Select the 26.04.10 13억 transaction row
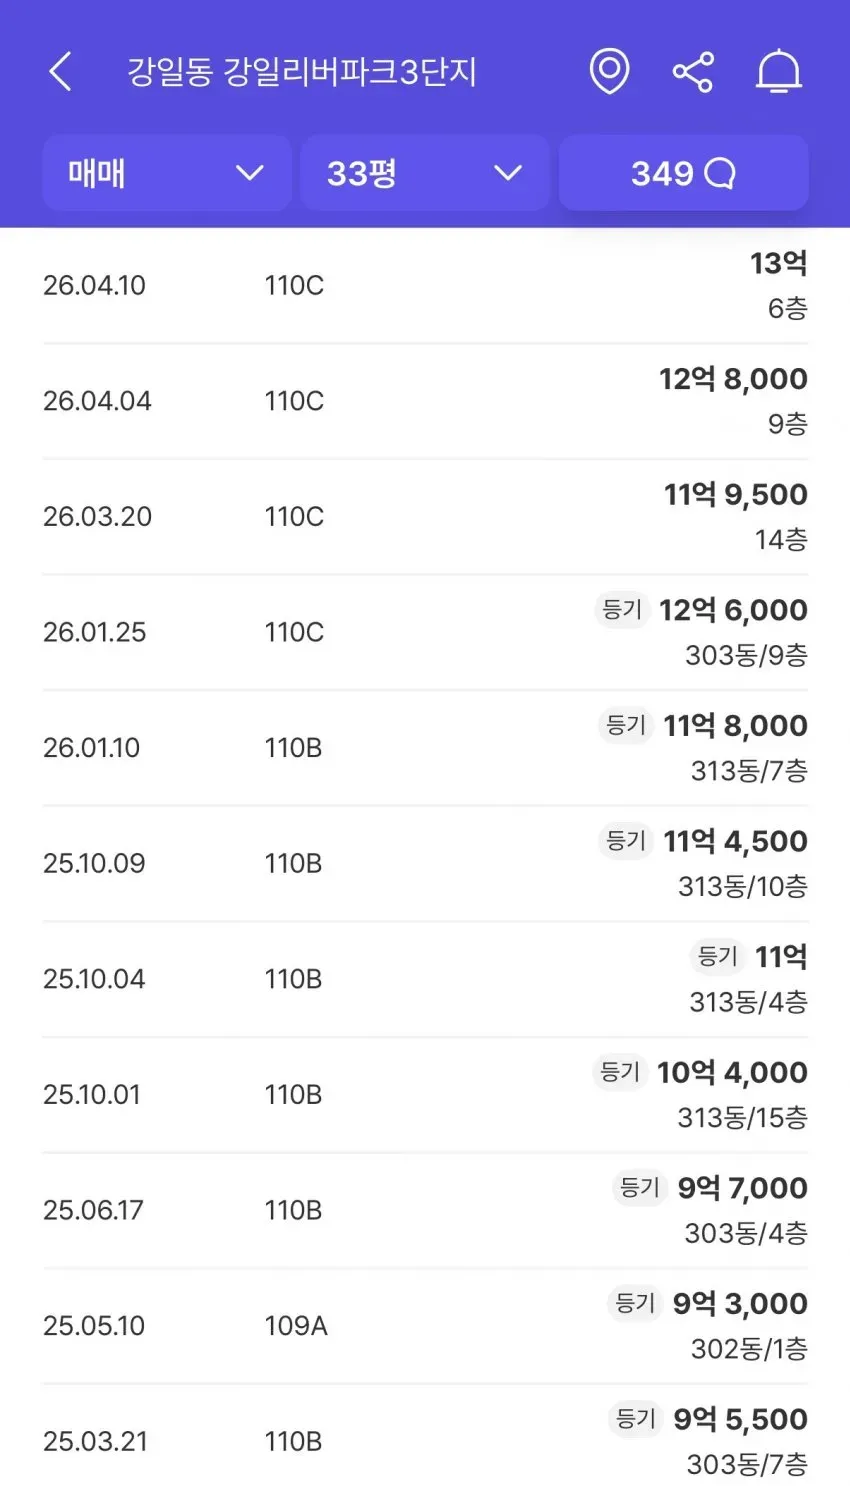 tap(425, 286)
